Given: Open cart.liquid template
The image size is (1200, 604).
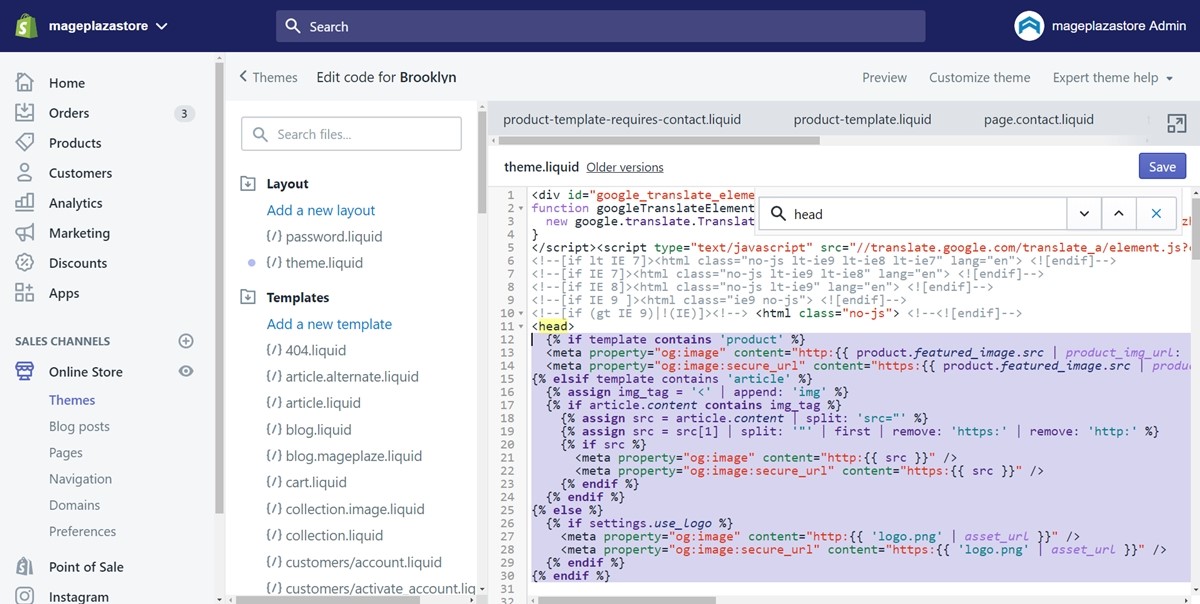Looking at the screenshot, I should 306,482.
